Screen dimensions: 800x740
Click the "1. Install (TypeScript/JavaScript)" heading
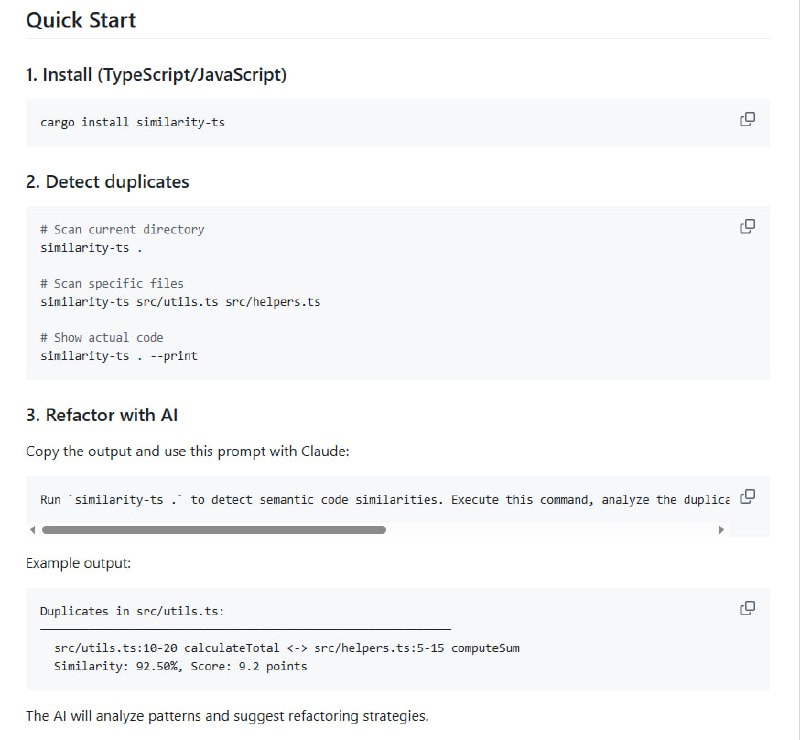tap(156, 75)
